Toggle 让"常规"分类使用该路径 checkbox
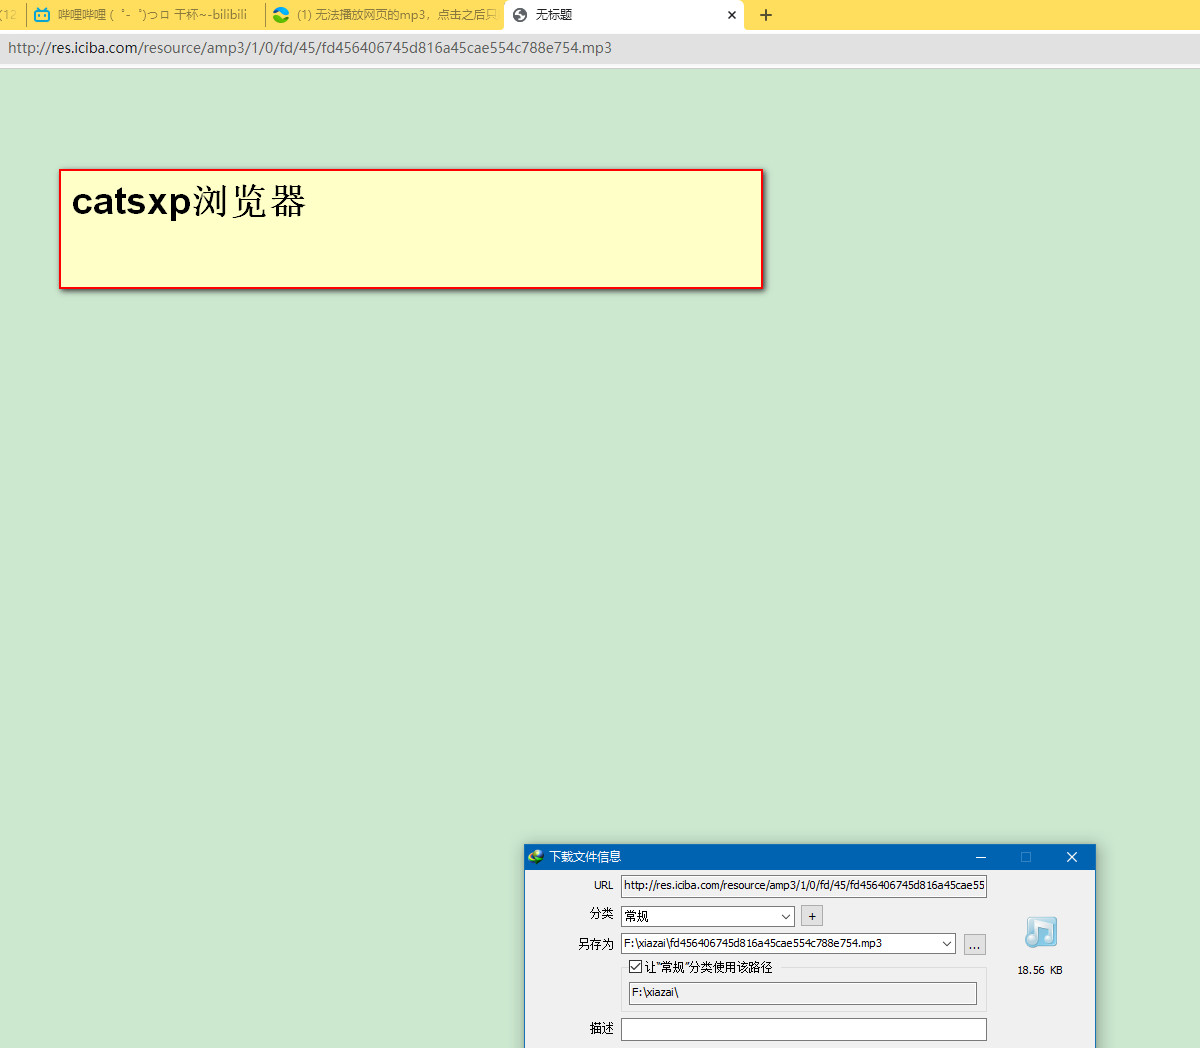1200x1048 pixels. (635, 967)
